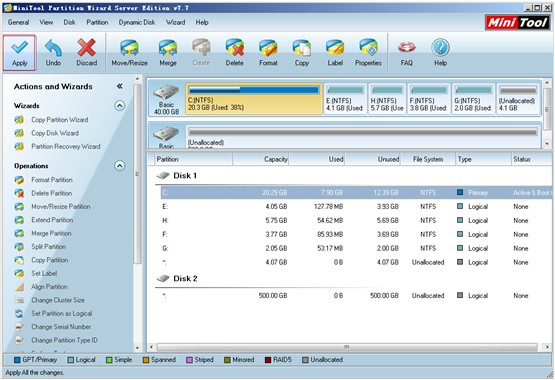Open Properties from the toolbar
The height and width of the screenshot is (380, 555).
pos(368,52)
